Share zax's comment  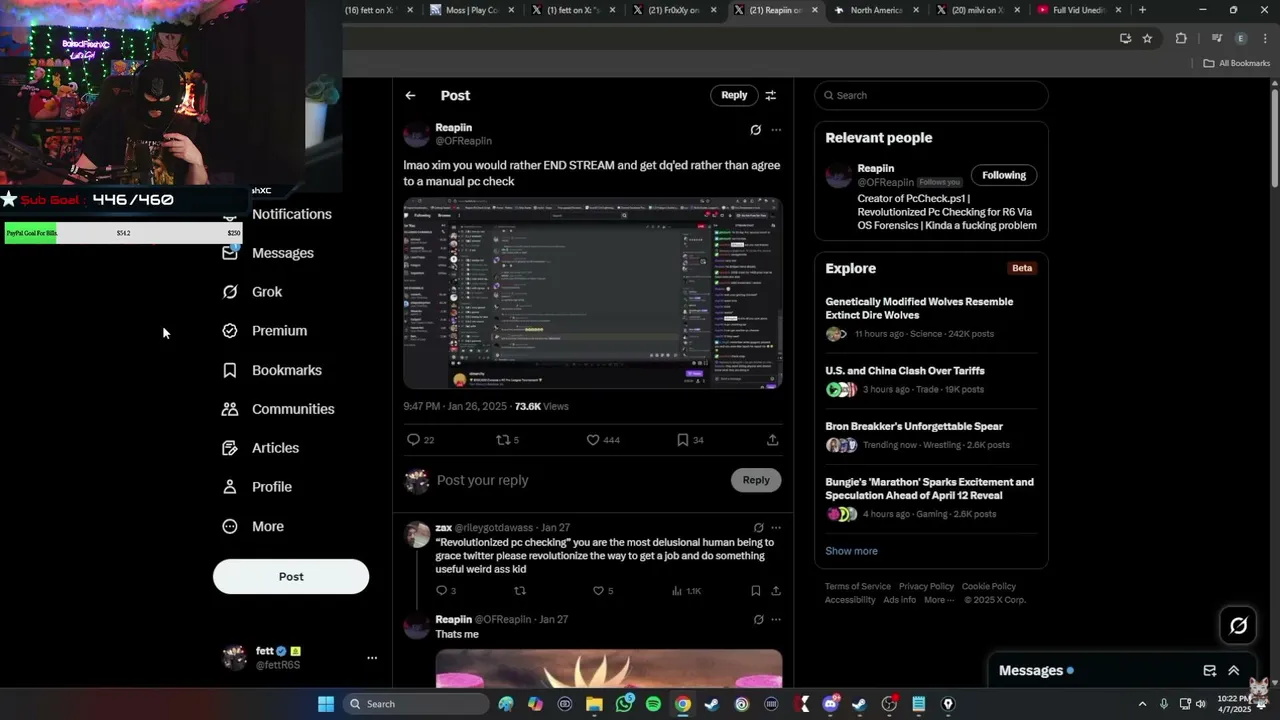point(775,591)
